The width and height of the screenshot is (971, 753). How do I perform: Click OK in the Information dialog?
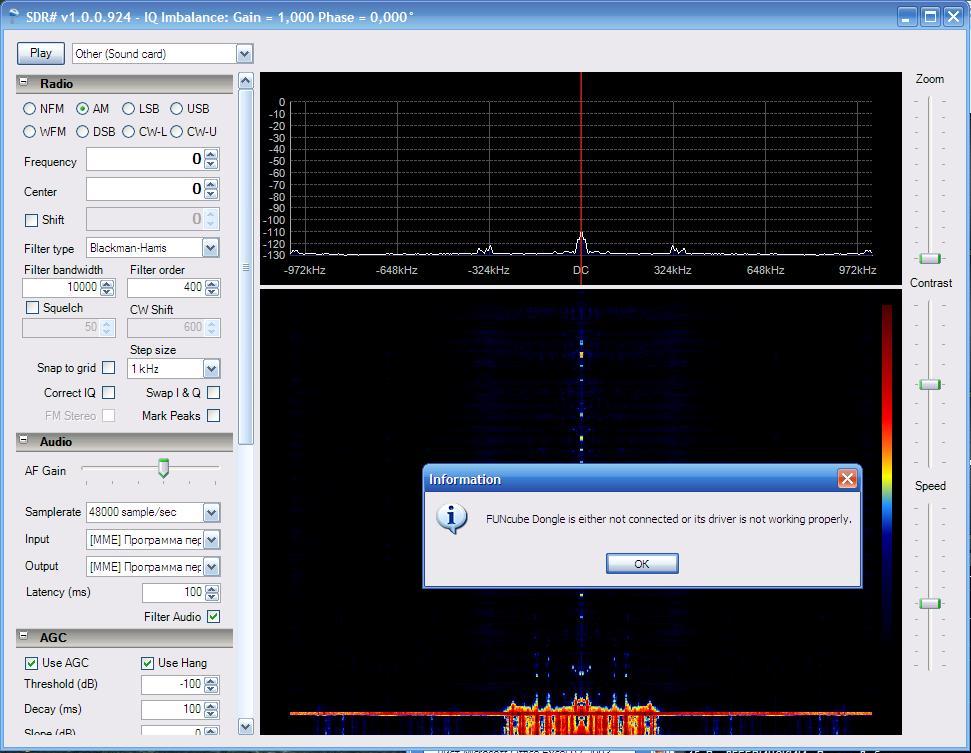(642, 564)
